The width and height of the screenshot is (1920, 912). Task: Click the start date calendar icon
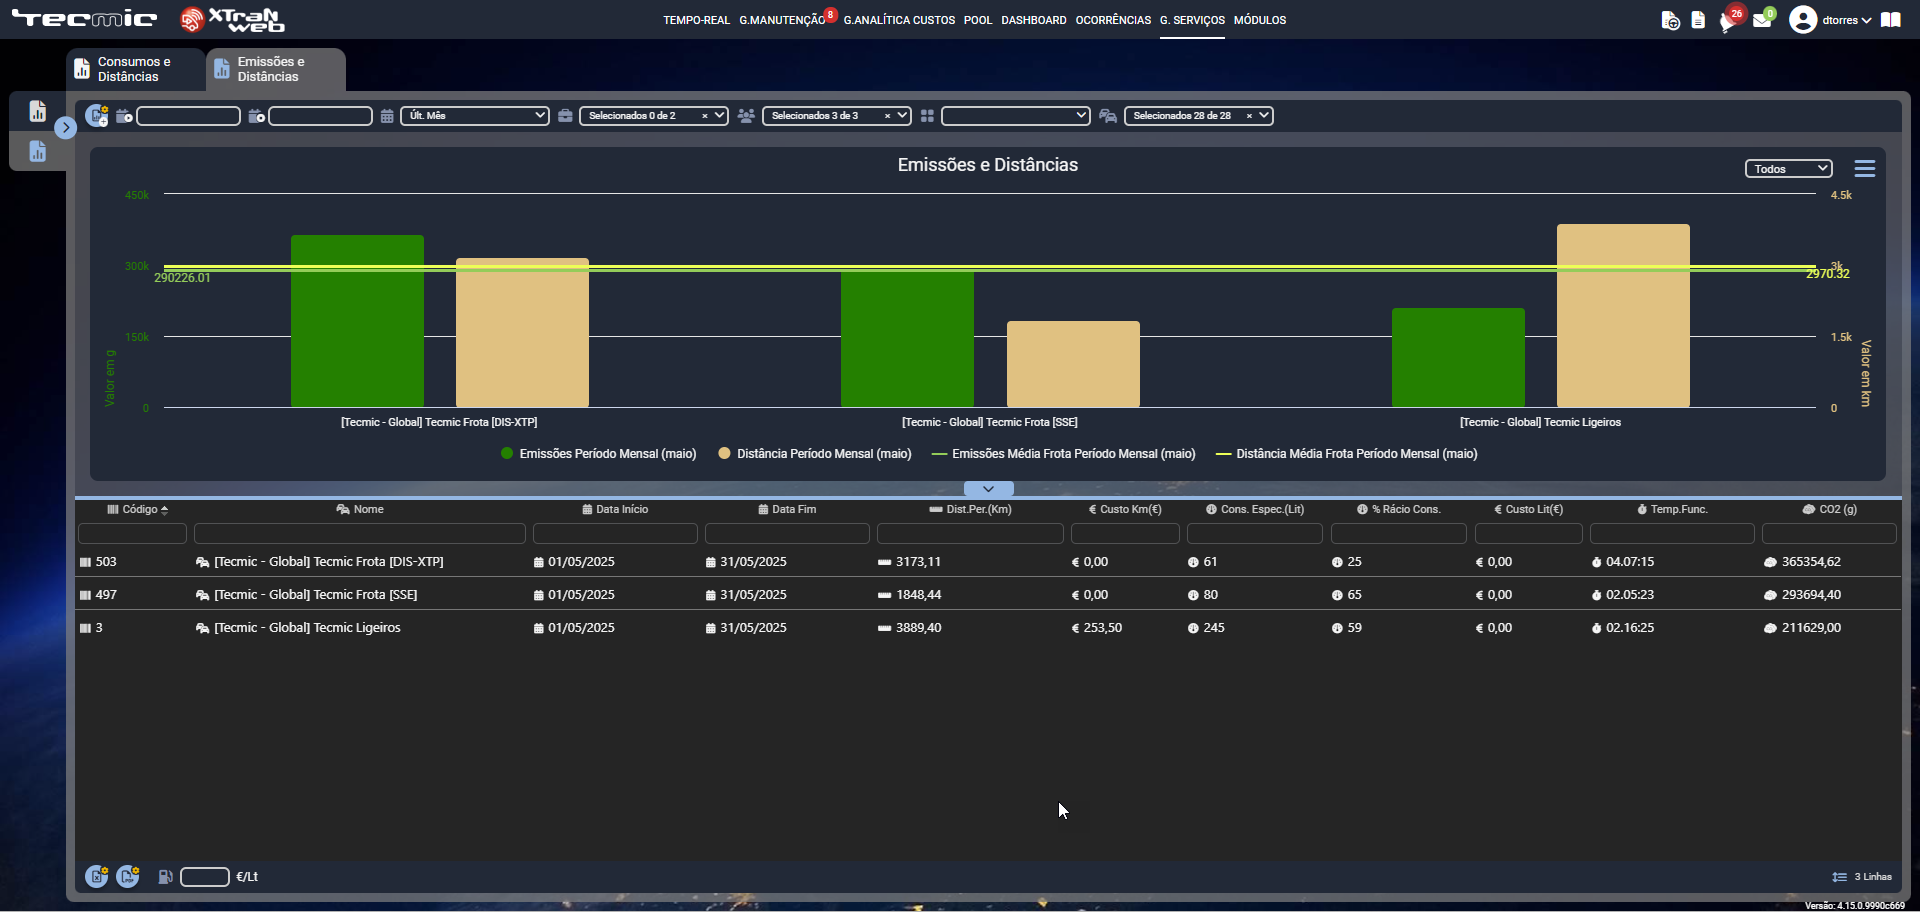click(124, 116)
